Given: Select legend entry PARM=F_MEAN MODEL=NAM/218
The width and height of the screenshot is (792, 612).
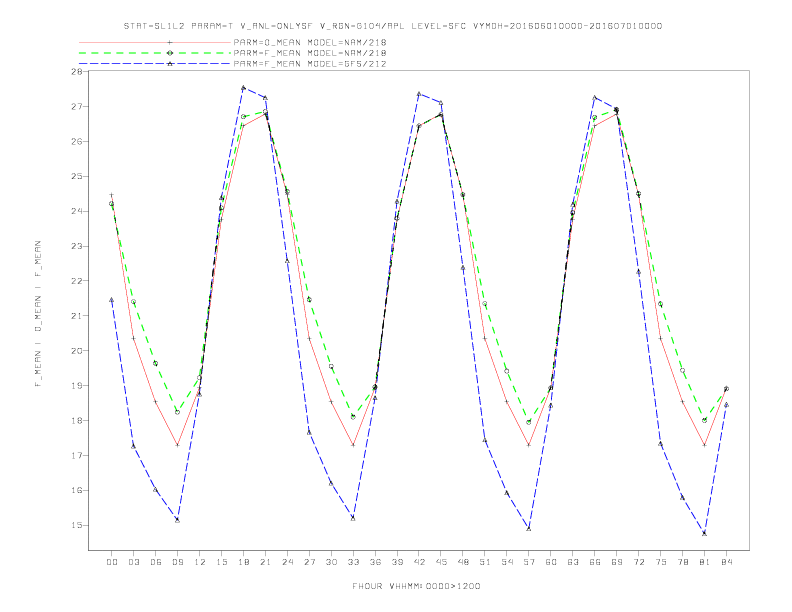Looking at the screenshot, I should pyautogui.click(x=310, y=53).
